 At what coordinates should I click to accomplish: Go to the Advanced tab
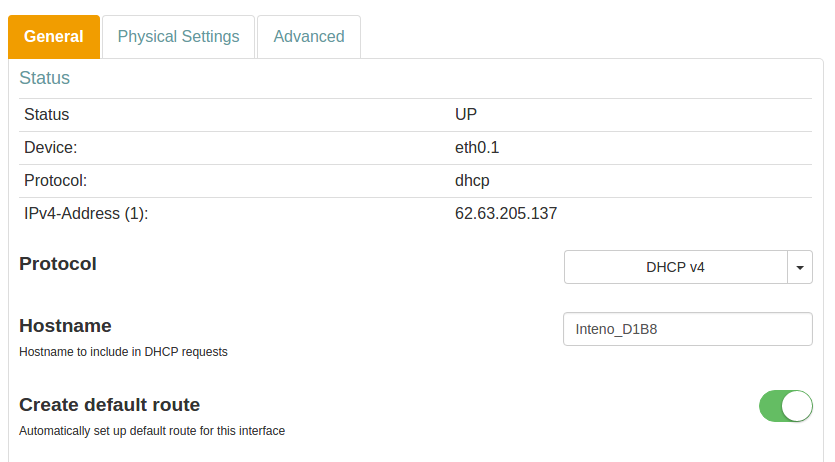[309, 37]
